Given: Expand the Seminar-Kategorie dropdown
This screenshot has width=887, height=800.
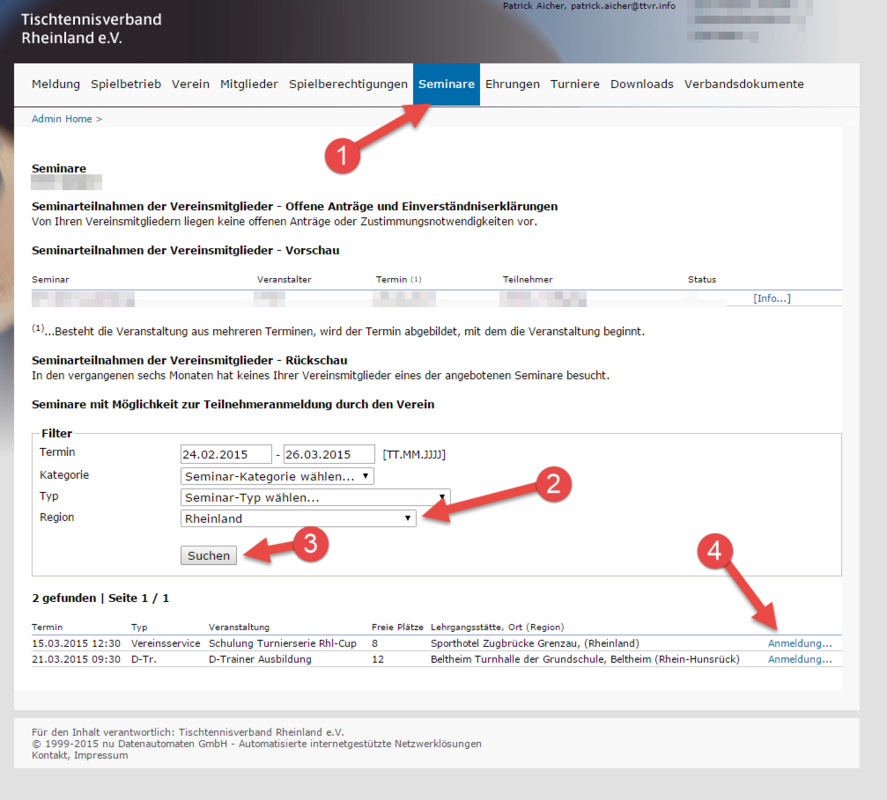Looking at the screenshot, I should click(277, 476).
